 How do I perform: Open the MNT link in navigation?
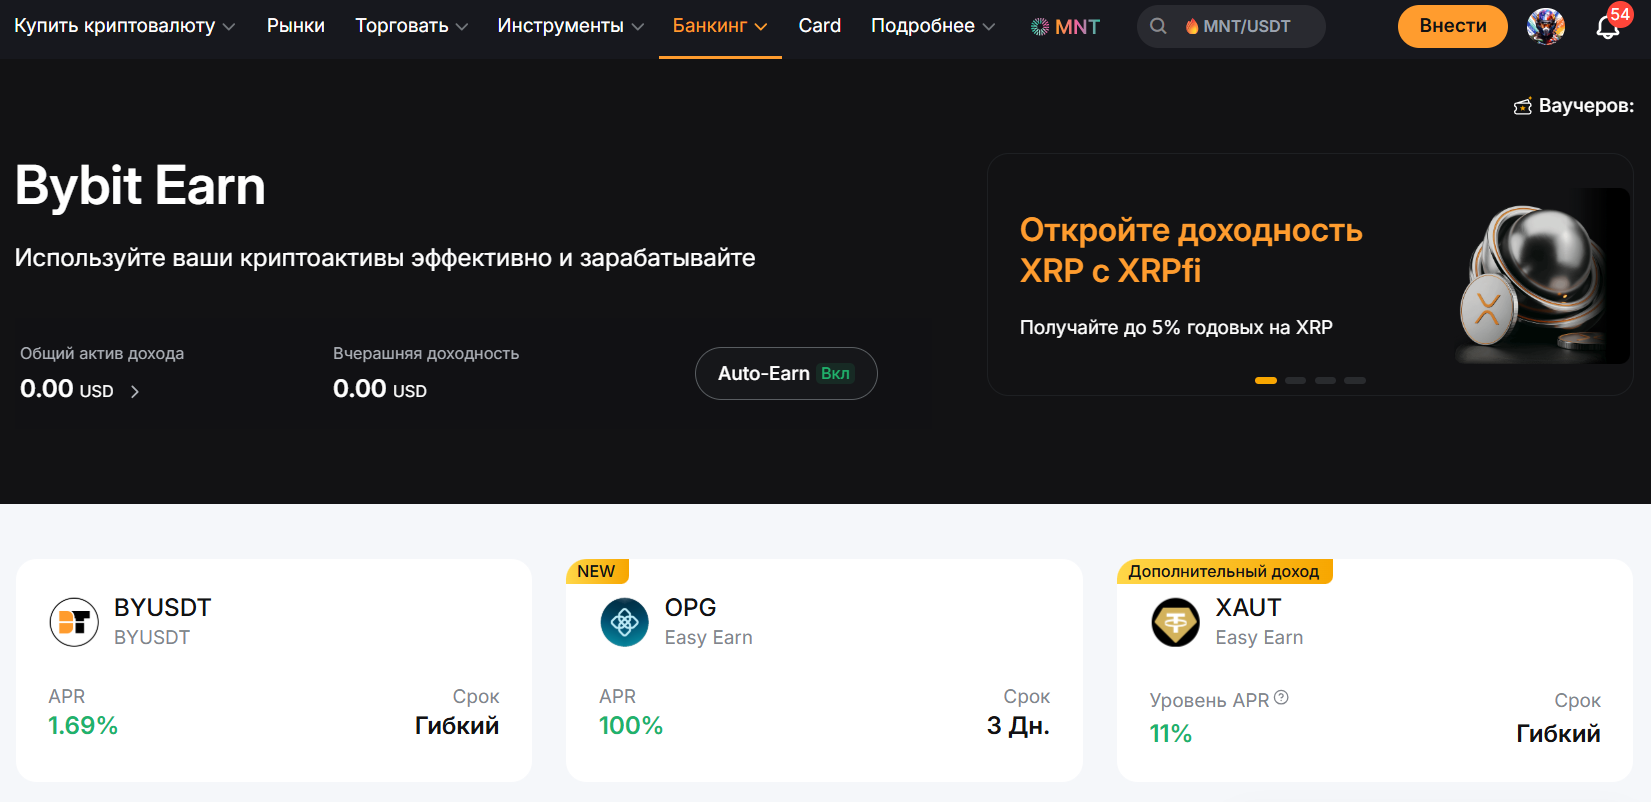point(1066,27)
